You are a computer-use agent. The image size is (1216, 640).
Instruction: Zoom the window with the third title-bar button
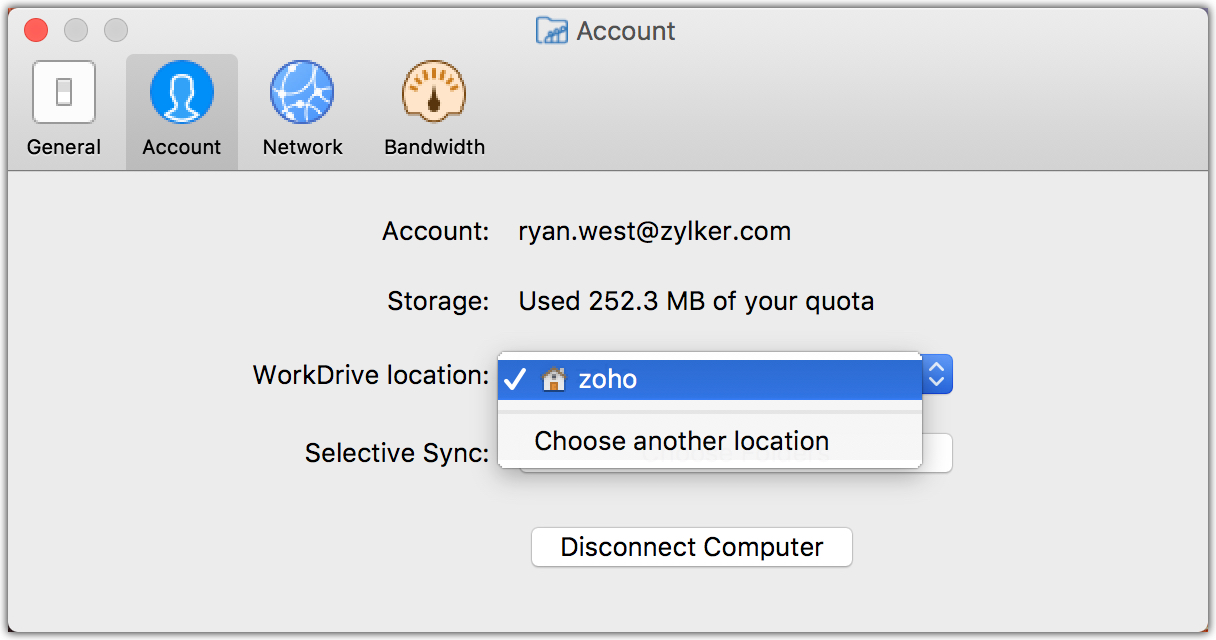[x=116, y=30]
